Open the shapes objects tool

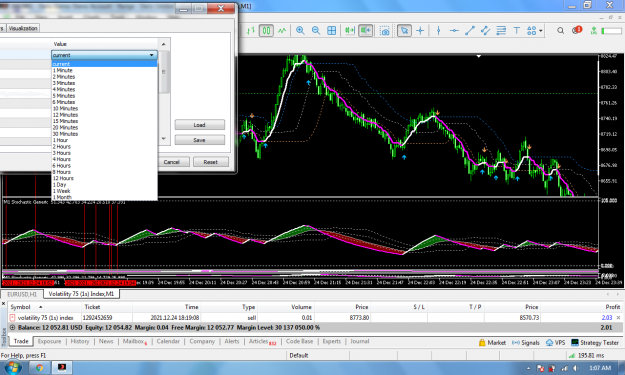tap(531, 31)
